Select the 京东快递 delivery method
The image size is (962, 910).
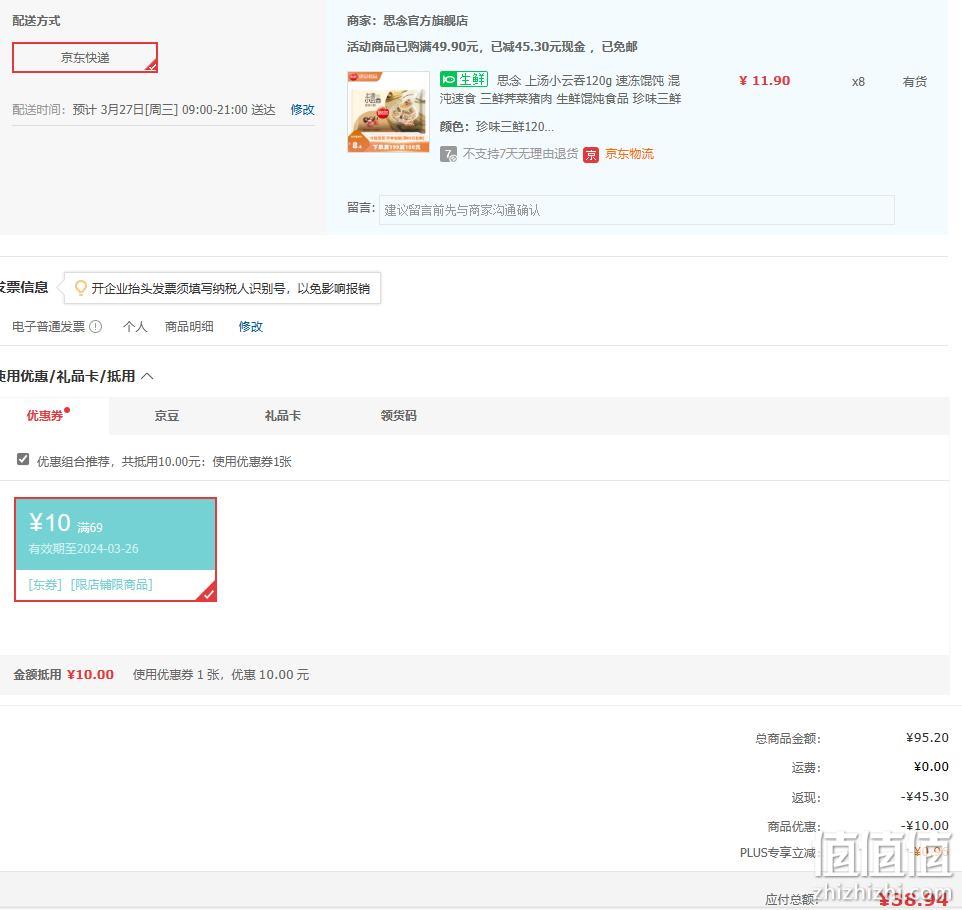85,58
